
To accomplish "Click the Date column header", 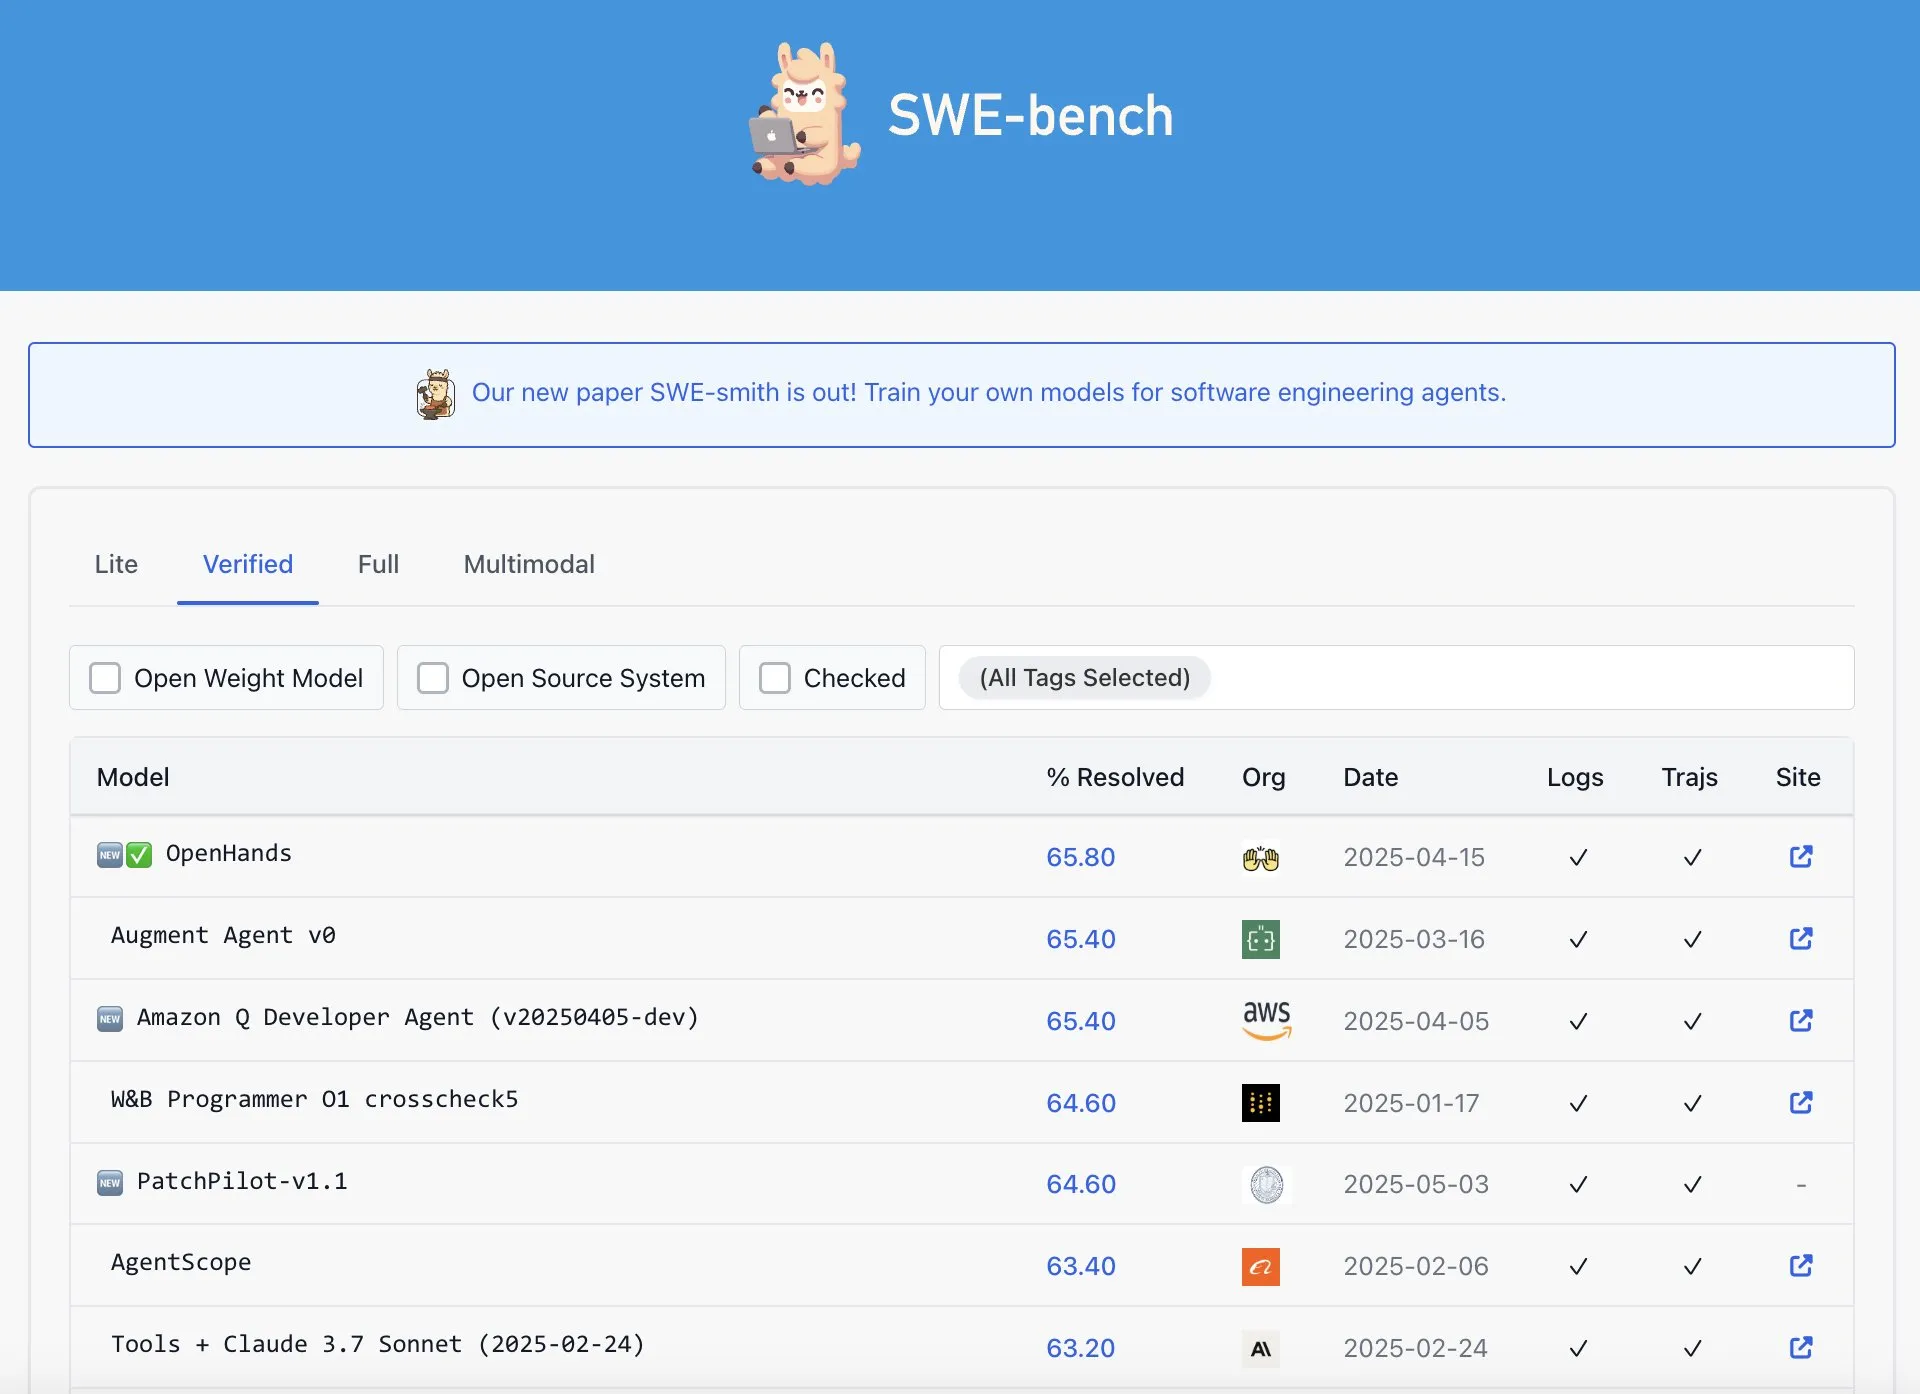I will click(x=1370, y=777).
